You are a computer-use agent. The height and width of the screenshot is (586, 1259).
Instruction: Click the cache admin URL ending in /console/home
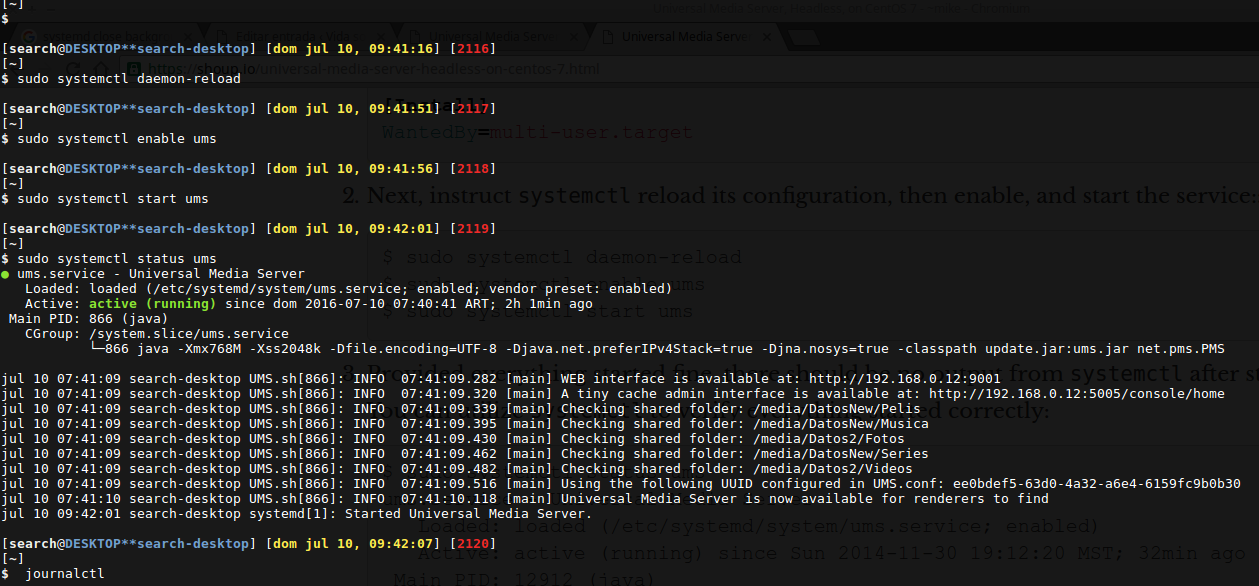click(x=1077, y=393)
